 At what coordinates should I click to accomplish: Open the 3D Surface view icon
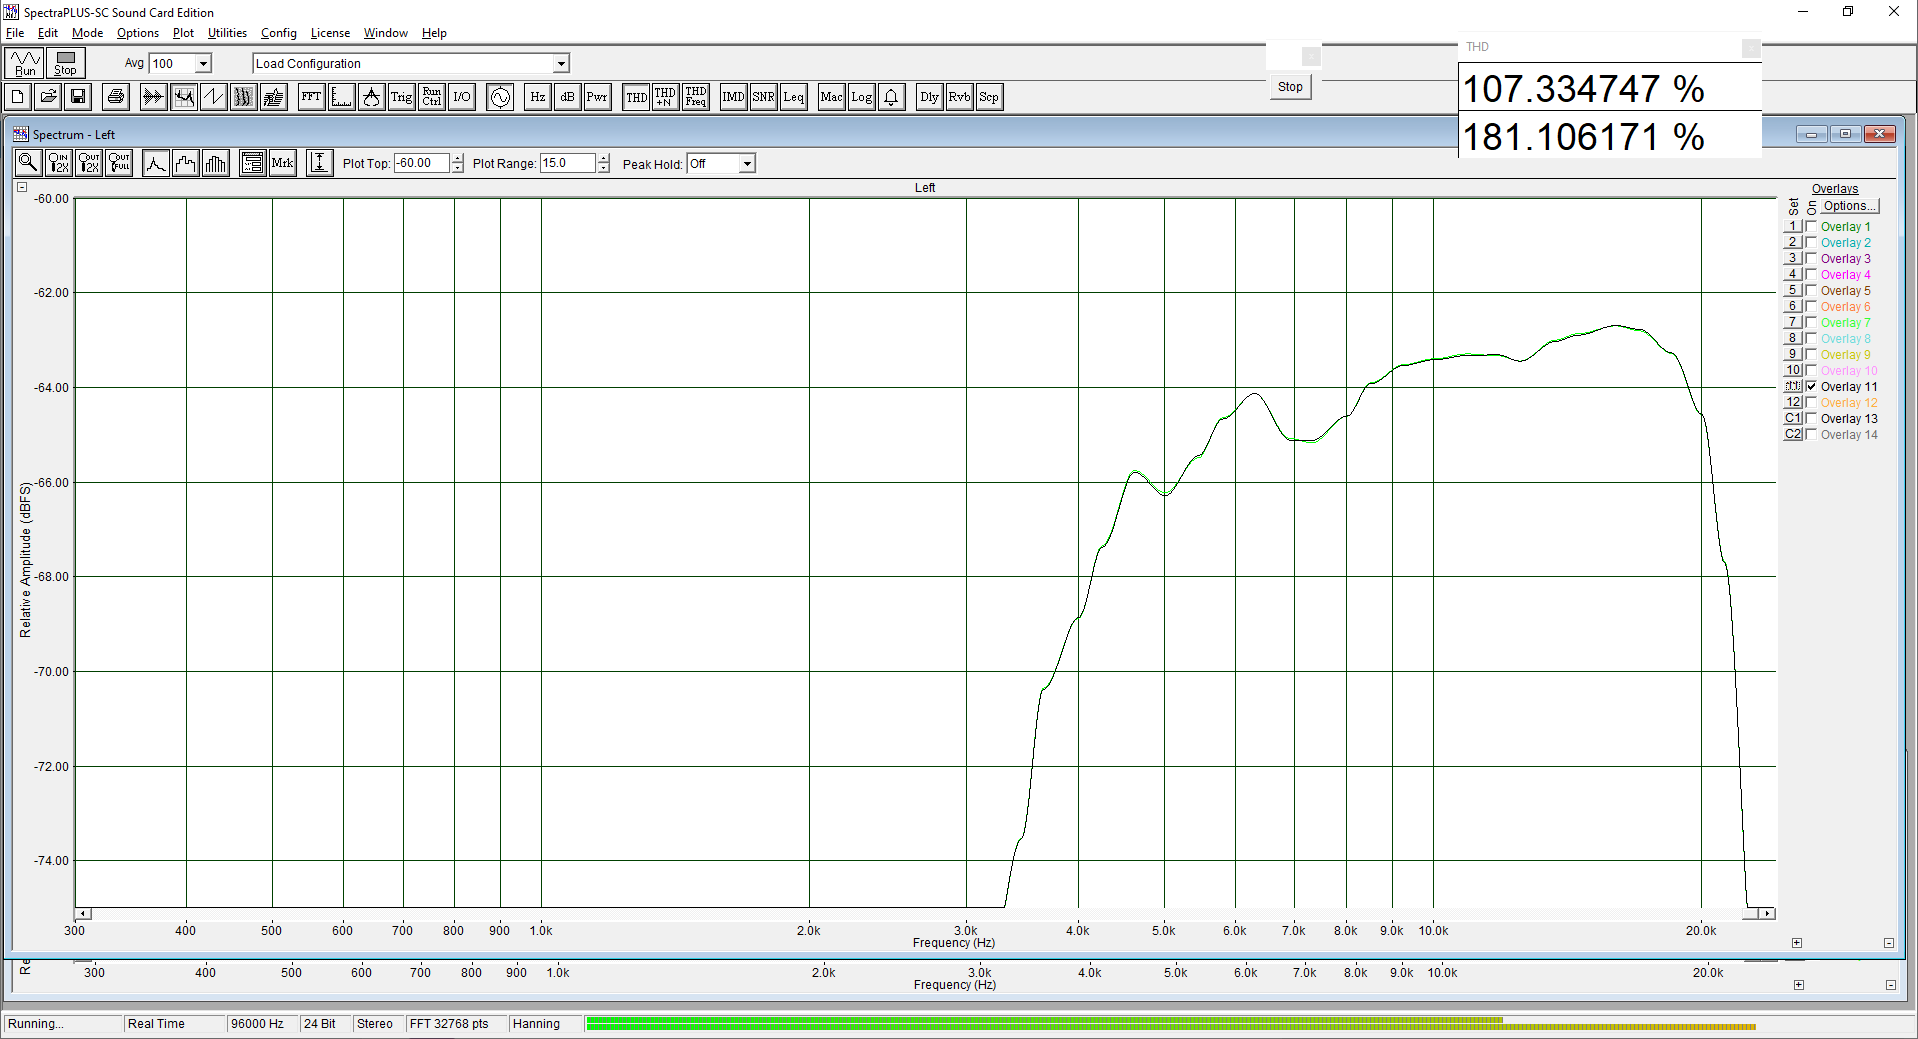[x=273, y=97]
